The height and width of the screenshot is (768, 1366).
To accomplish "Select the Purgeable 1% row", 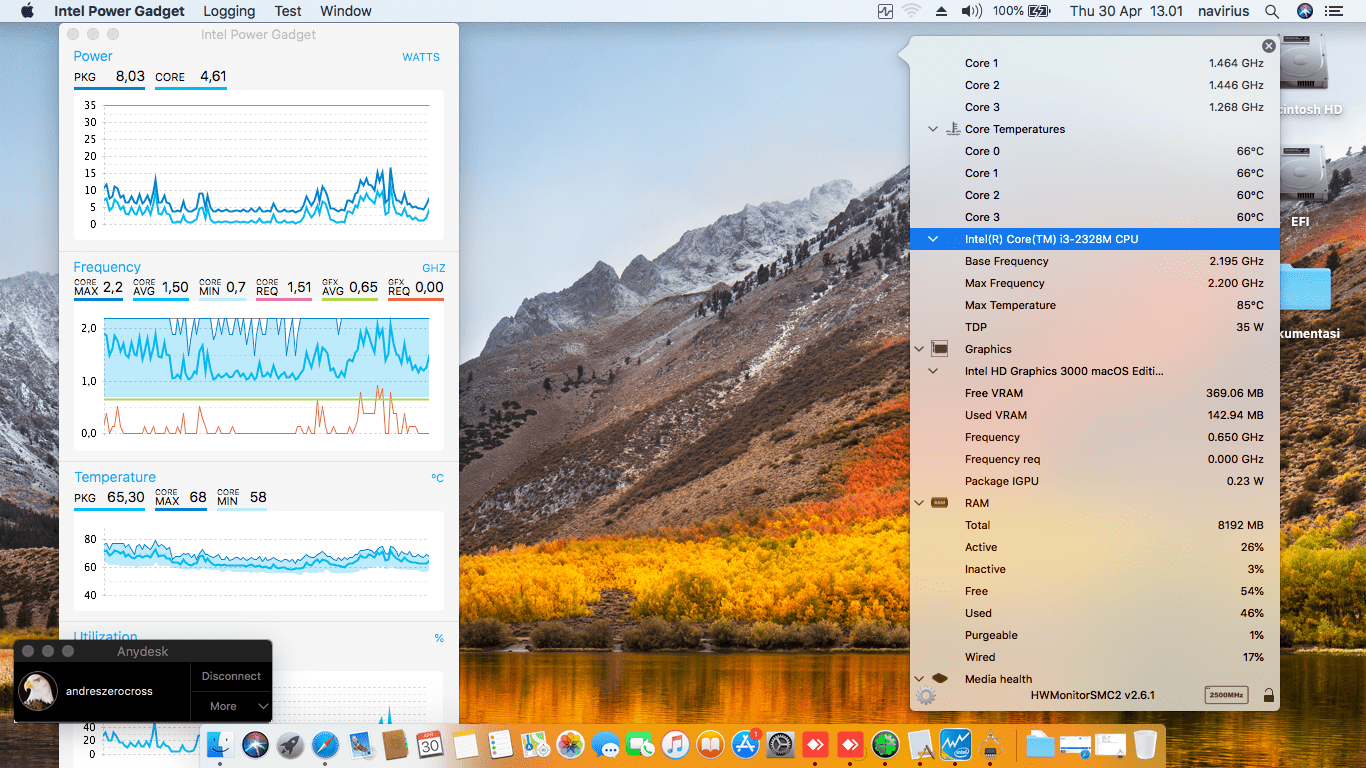I will pos(1095,635).
